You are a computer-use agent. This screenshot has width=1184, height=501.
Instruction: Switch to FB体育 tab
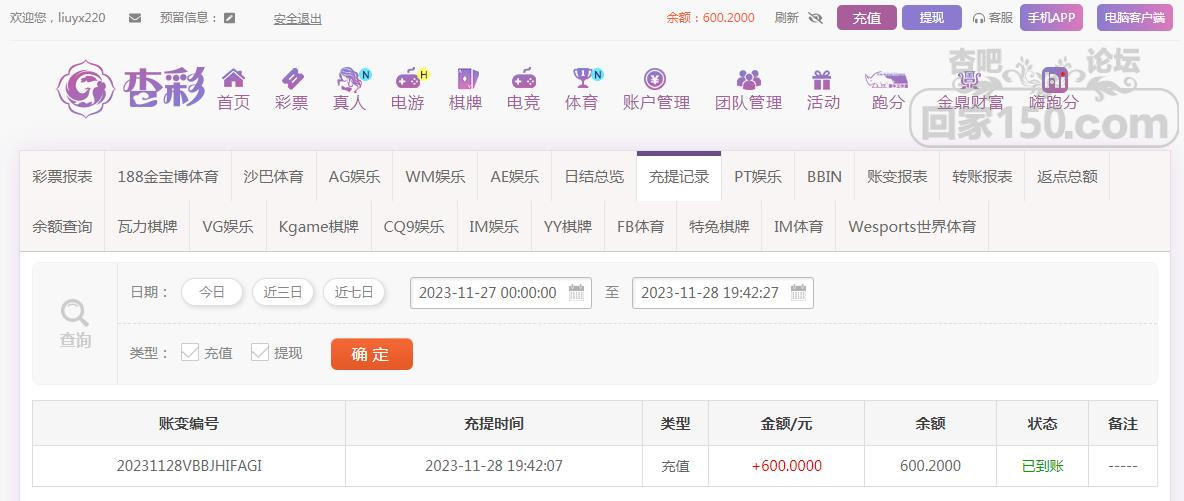coord(640,227)
